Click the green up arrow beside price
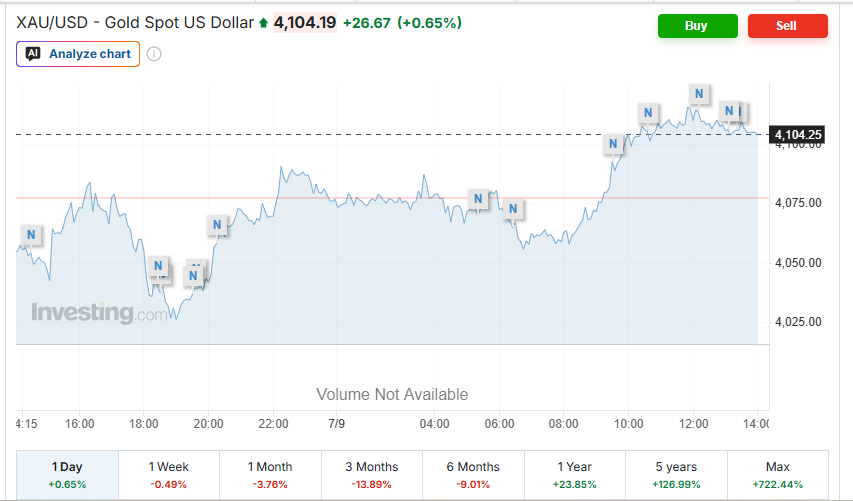 263,23
